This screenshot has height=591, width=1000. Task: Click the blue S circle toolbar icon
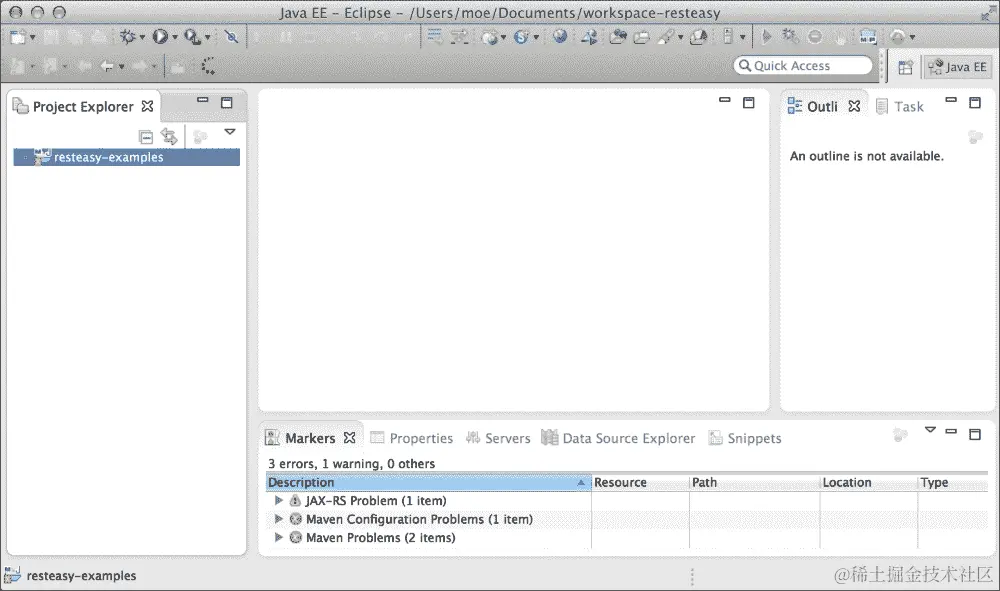[x=521, y=37]
